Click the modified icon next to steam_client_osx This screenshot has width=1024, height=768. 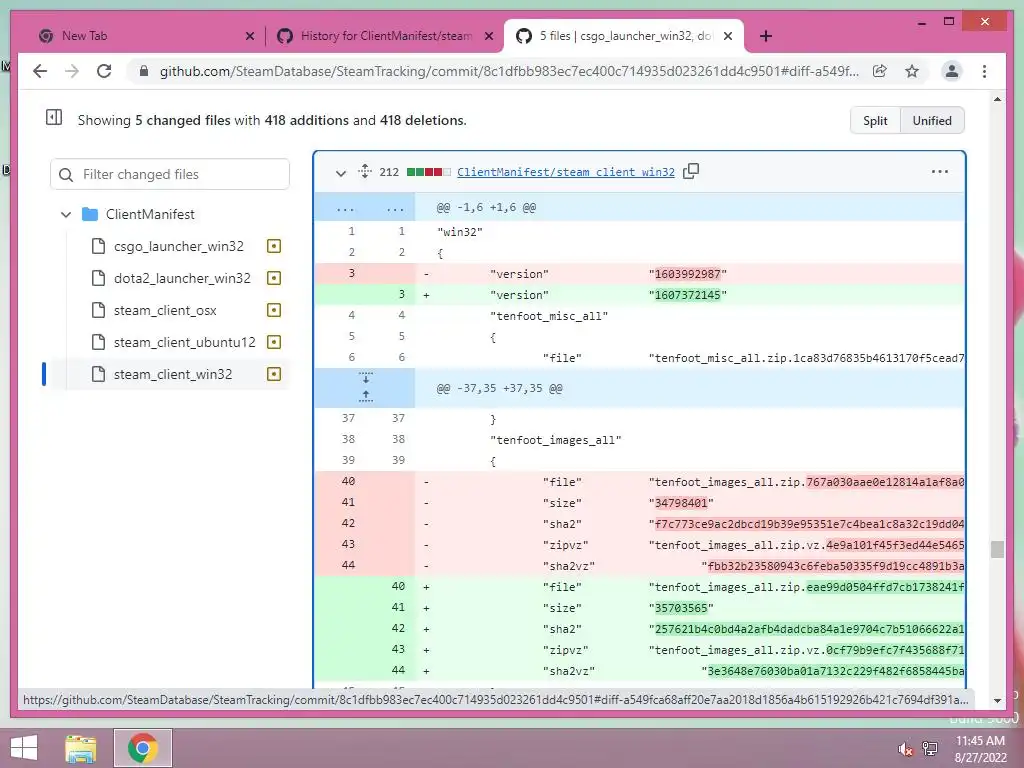(274, 310)
